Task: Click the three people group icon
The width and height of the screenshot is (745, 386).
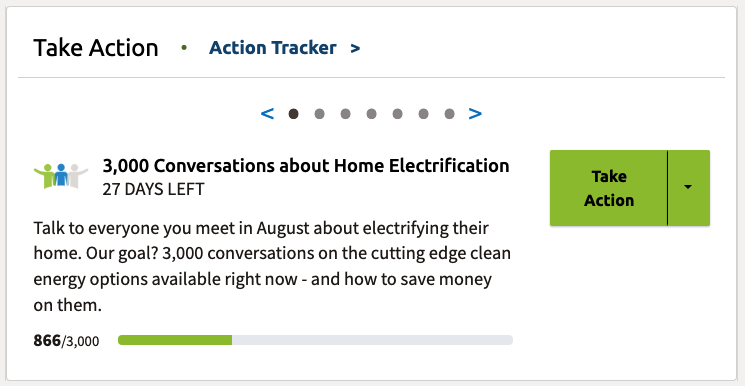Action: click(61, 176)
